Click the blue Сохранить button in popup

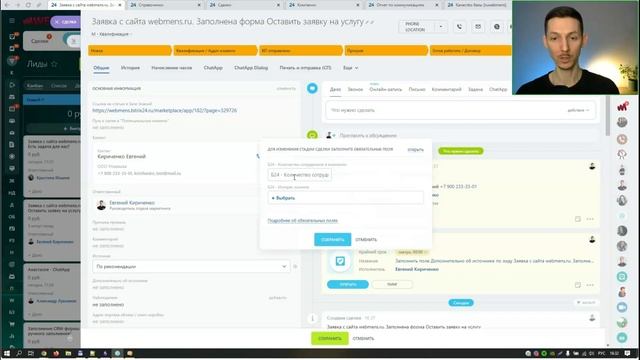[x=333, y=240]
